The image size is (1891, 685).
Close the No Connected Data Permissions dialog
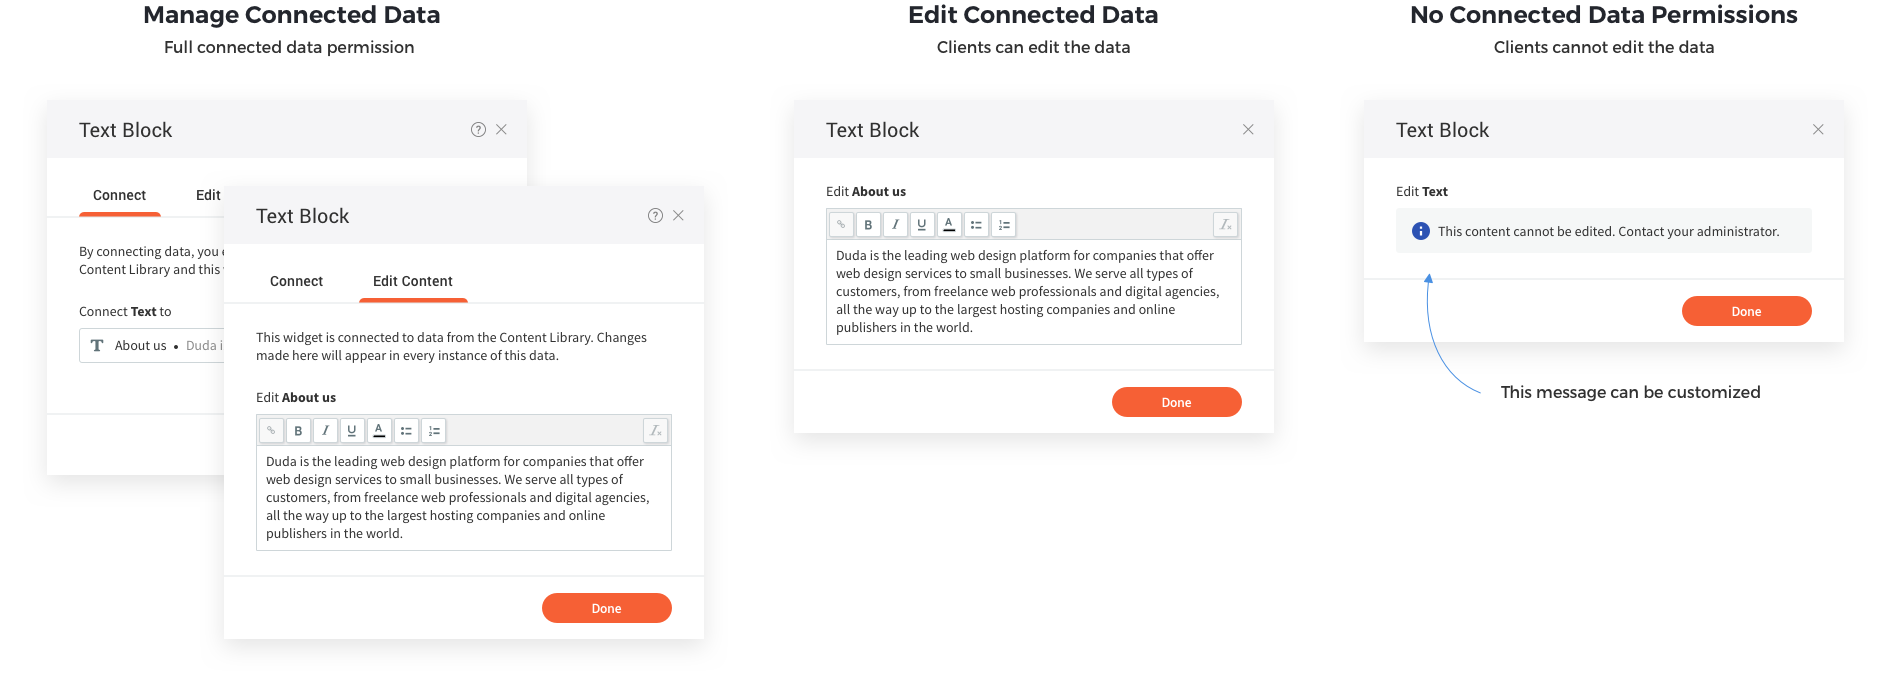[x=1818, y=130]
